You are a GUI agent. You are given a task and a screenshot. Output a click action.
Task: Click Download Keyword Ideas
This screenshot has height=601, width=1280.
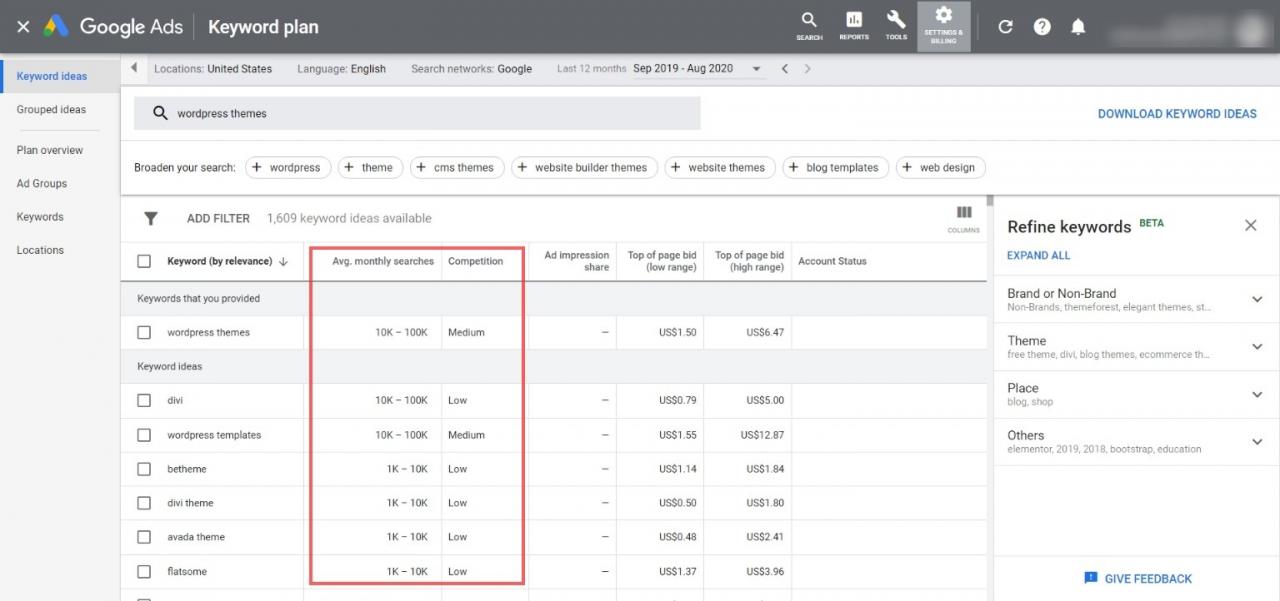(1177, 113)
